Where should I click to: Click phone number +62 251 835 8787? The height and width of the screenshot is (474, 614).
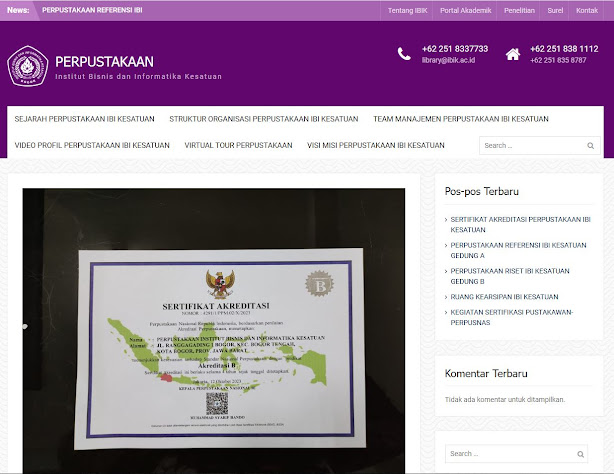[x=558, y=60]
